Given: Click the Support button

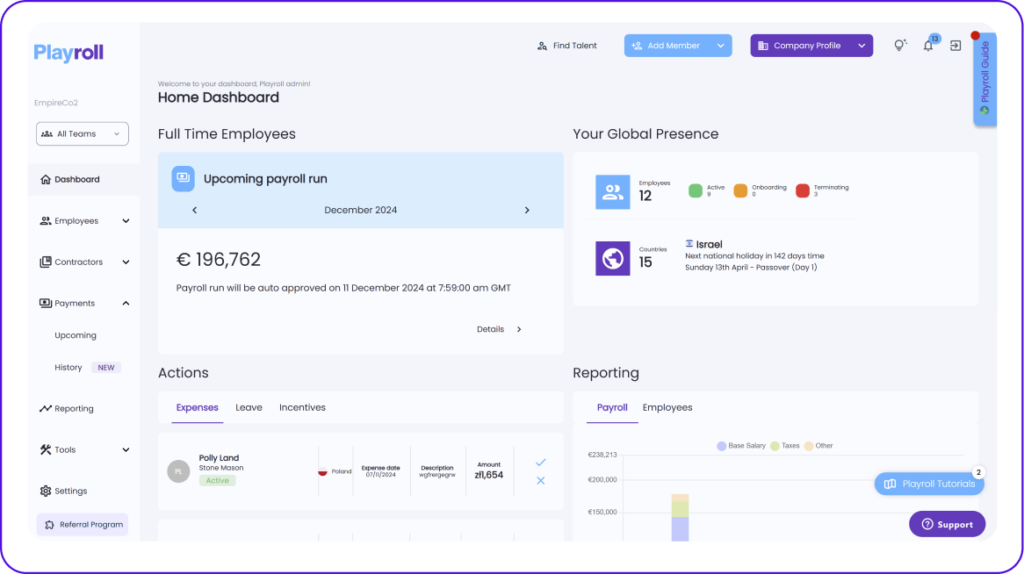Looking at the screenshot, I should click(947, 524).
